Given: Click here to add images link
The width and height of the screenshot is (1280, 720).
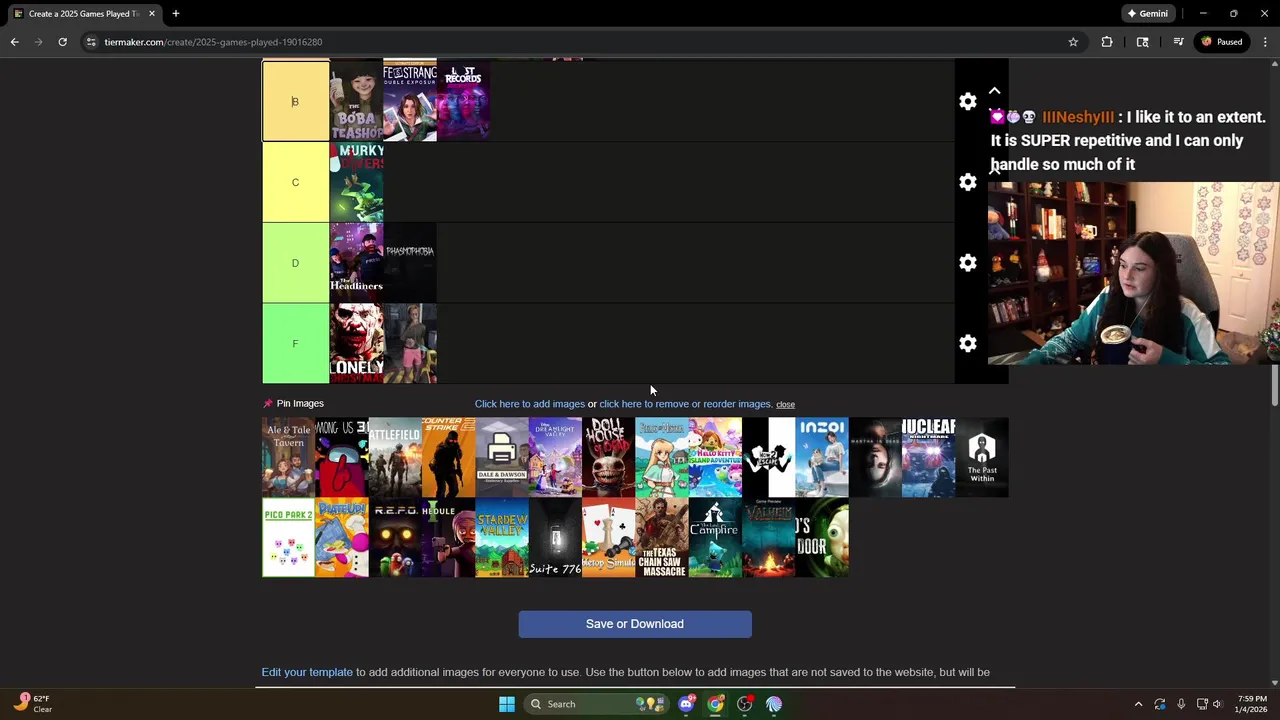Looking at the screenshot, I should pos(529,404).
